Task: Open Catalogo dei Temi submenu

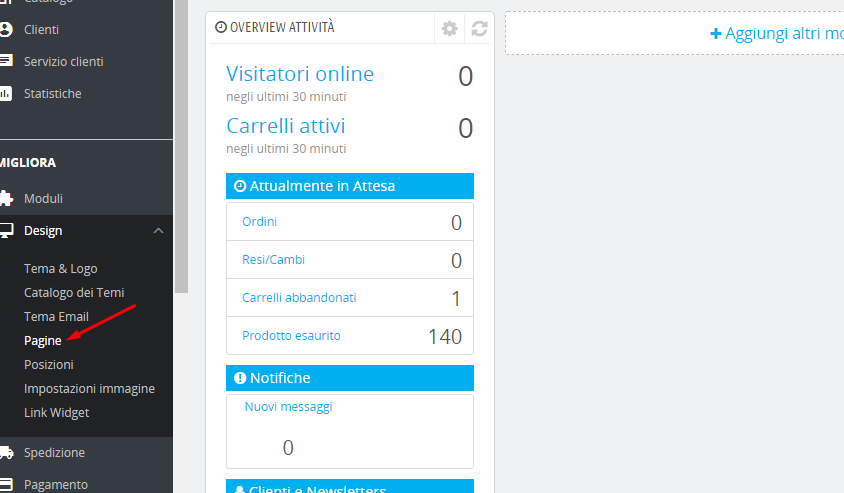Action: click(x=74, y=292)
